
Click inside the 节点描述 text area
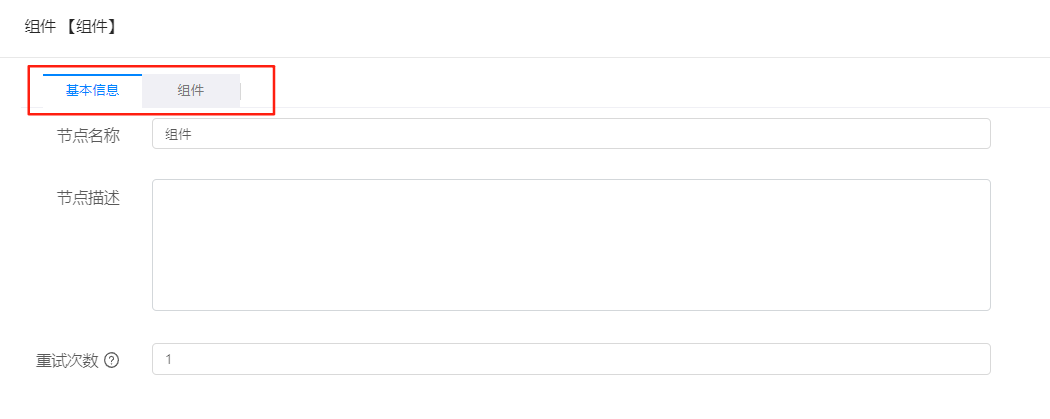click(x=571, y=245)
